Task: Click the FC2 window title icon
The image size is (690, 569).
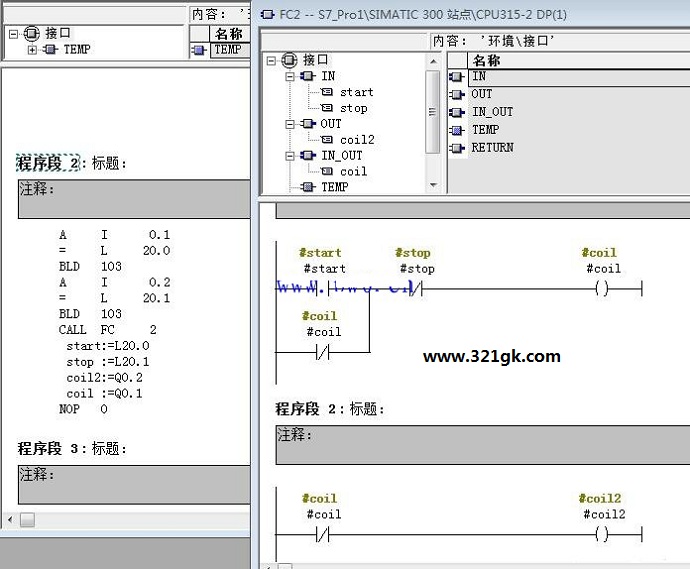Action: point(268,15)
